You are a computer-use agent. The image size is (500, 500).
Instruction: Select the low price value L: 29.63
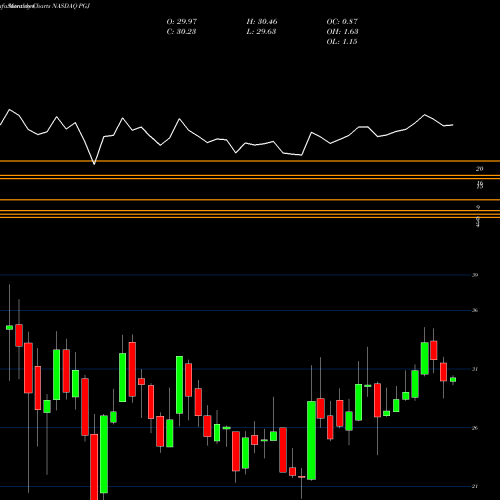coord(261,32)
